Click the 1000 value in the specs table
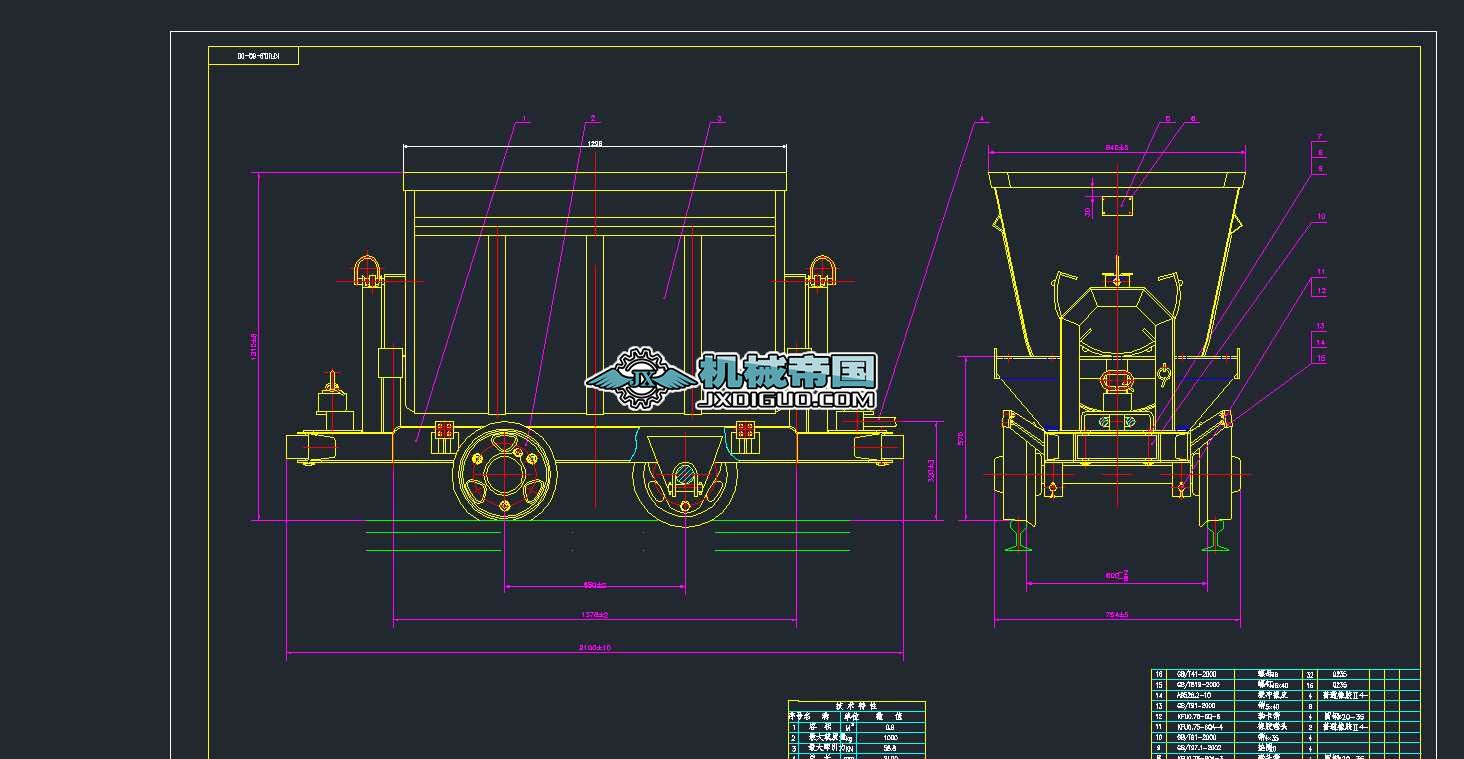This screenshot has height=759, width=1464. pyautogui.click(x=890, y=737)
